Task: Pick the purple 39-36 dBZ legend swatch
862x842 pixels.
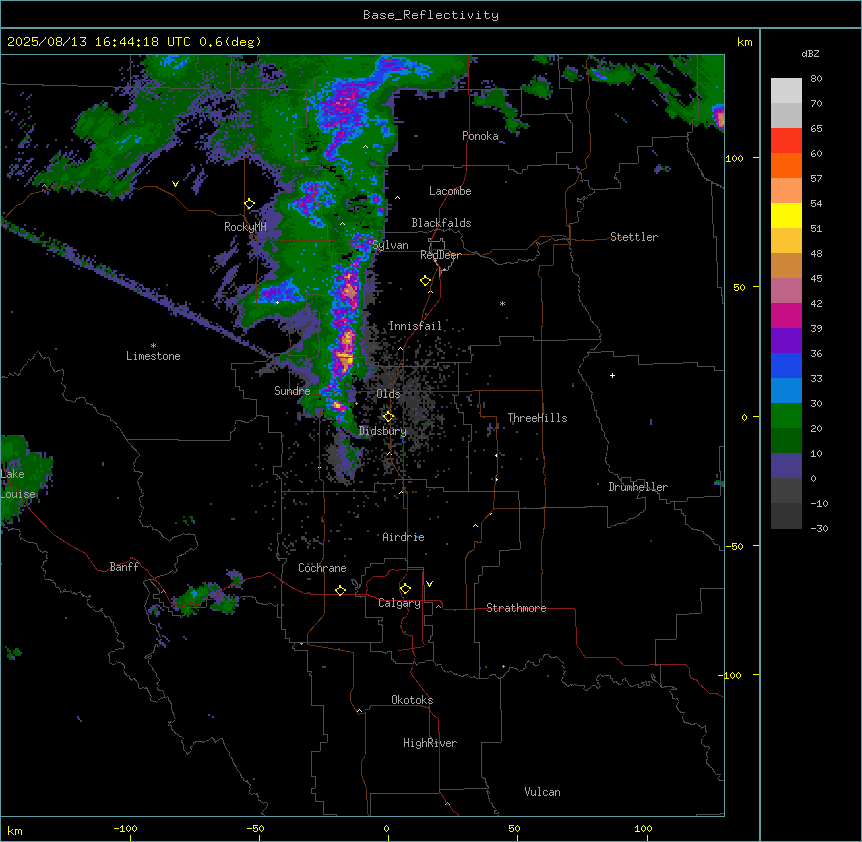Action: 786,341
